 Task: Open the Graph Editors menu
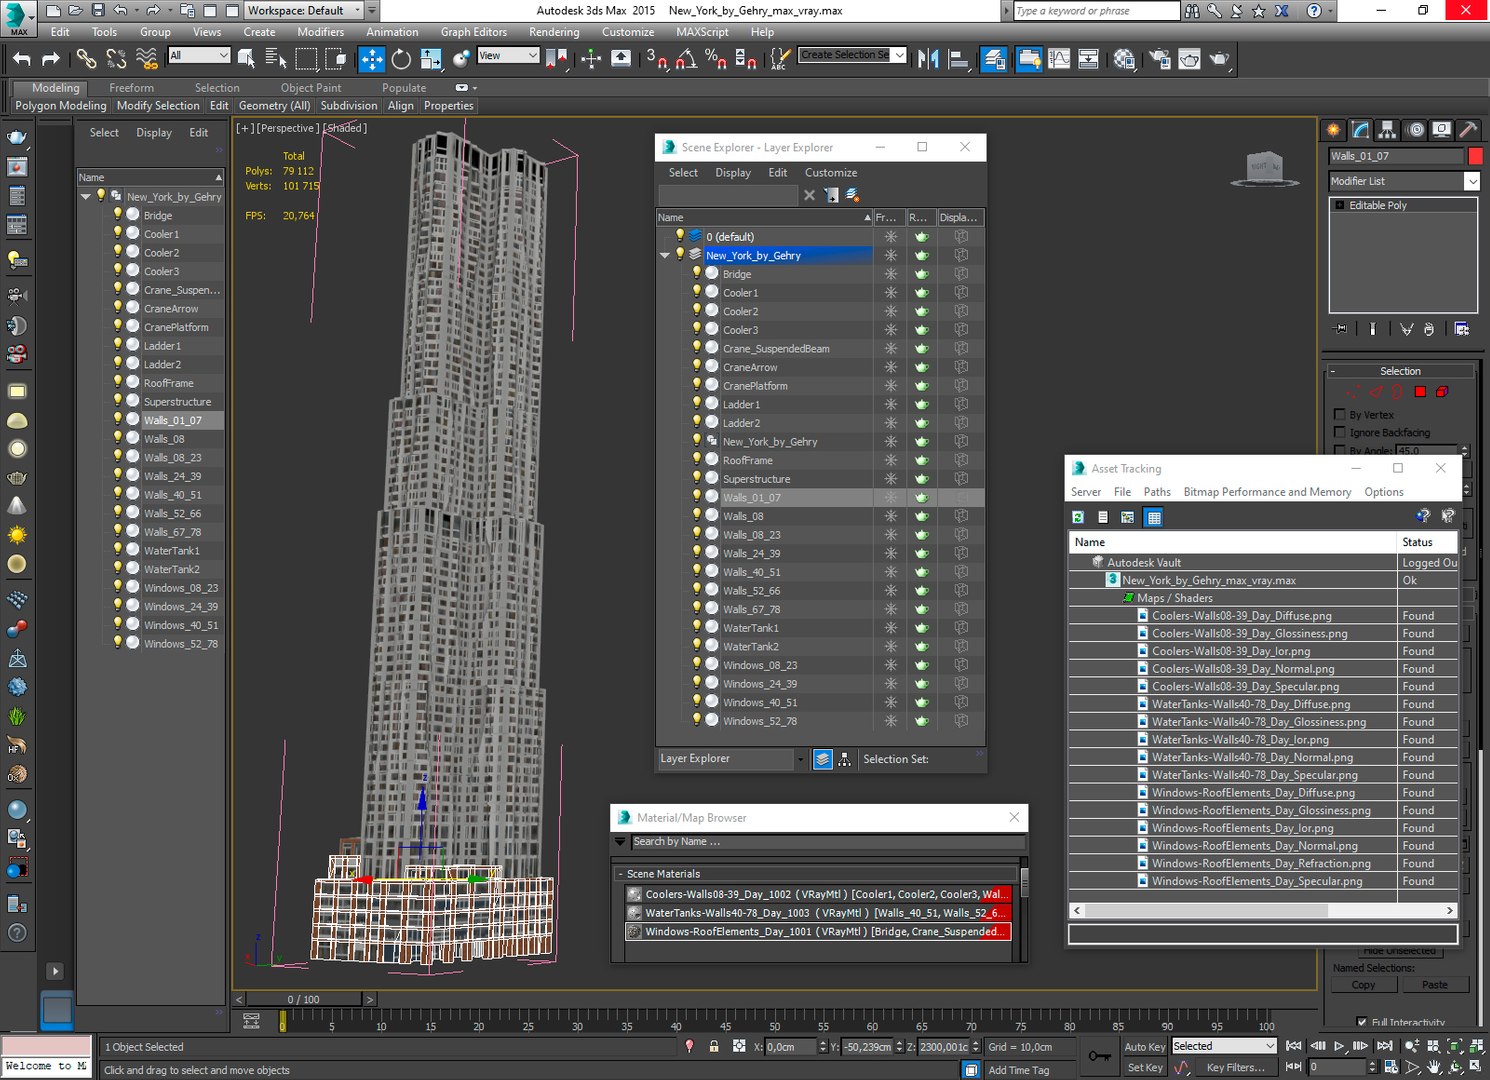click(x=474, y=32)
